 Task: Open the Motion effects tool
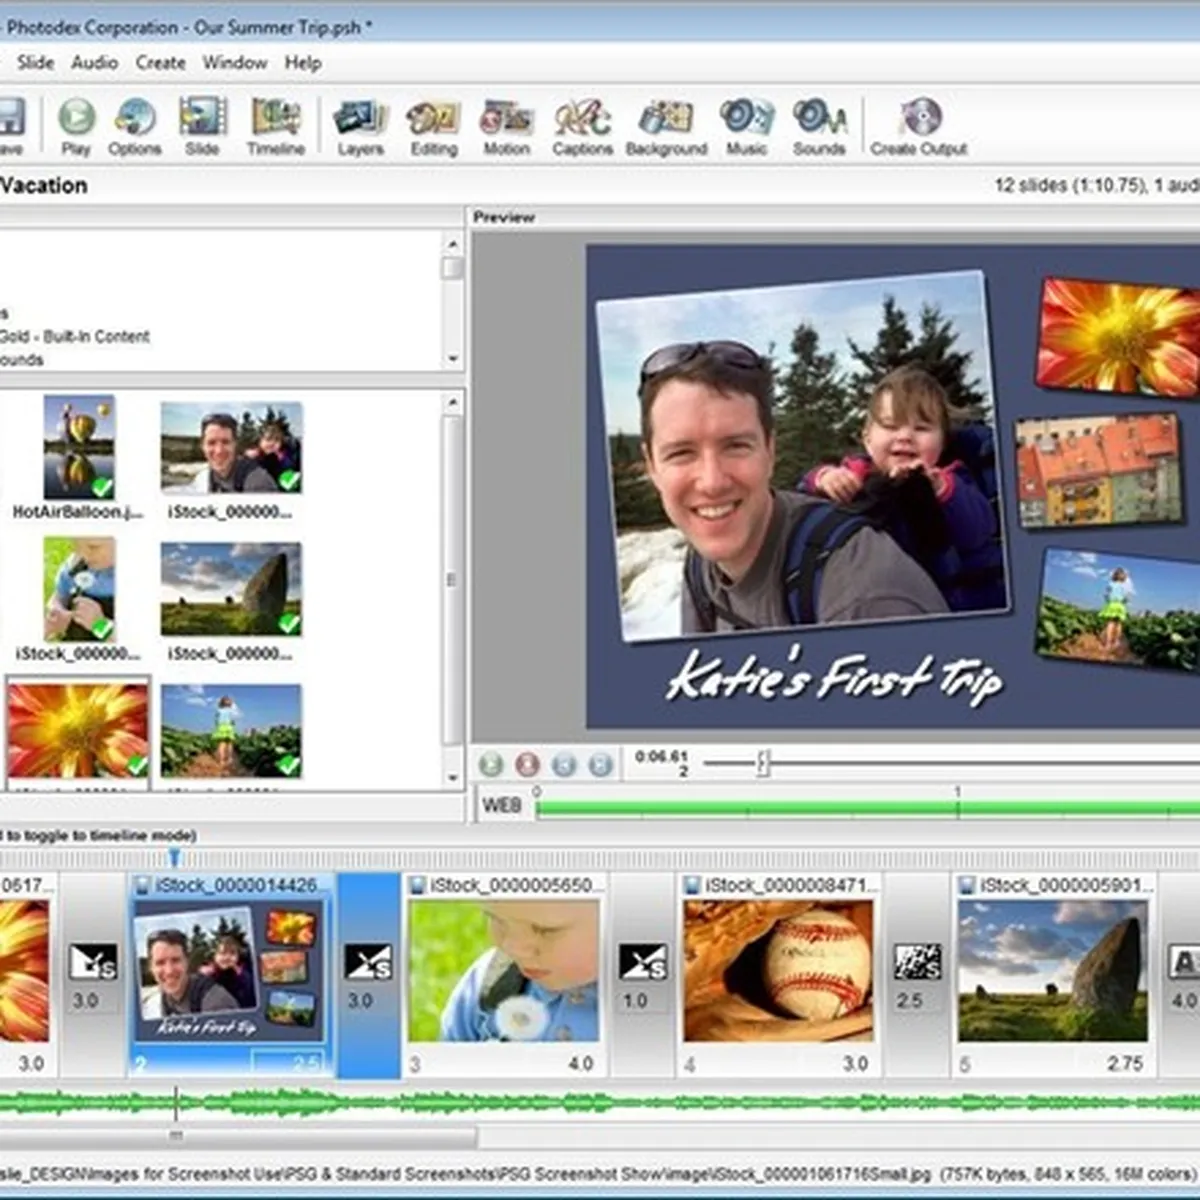(506, 118)
